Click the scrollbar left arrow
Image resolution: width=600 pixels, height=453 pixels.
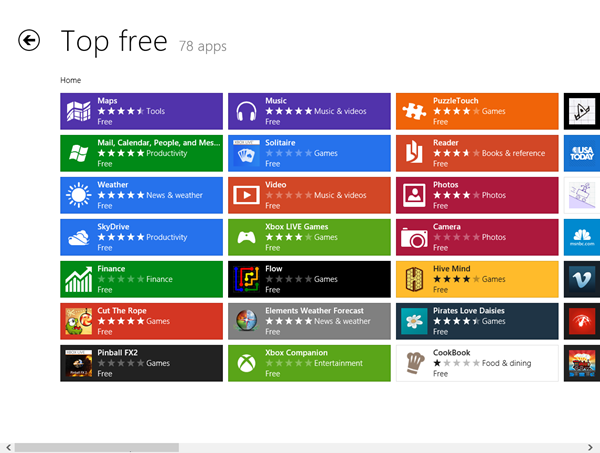pos(8,447)
